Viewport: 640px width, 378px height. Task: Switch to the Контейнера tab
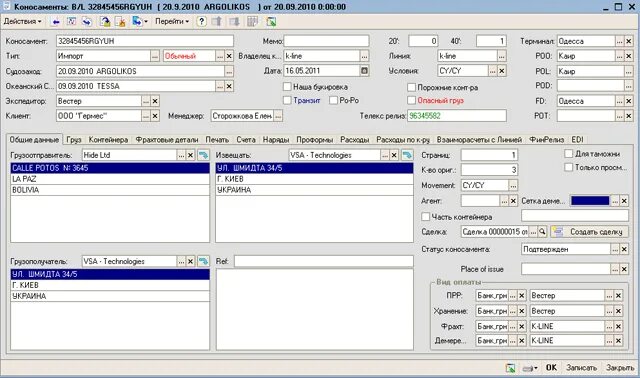pos(108,140)
